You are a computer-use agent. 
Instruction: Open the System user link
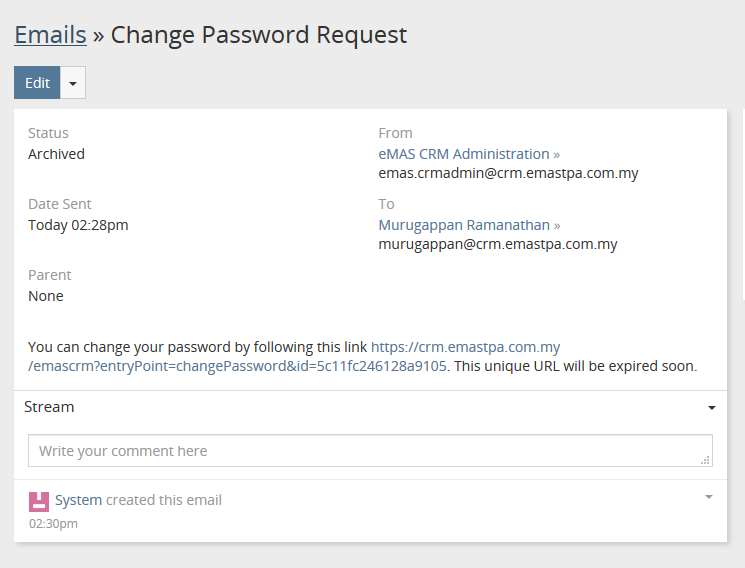click(78, 500)
